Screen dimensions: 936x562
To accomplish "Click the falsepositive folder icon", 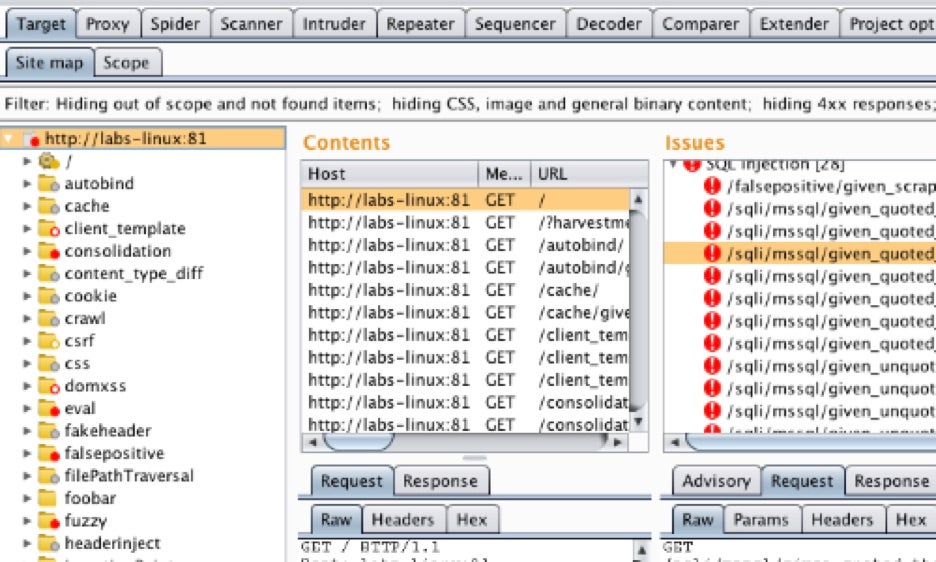I will [48, 453].
